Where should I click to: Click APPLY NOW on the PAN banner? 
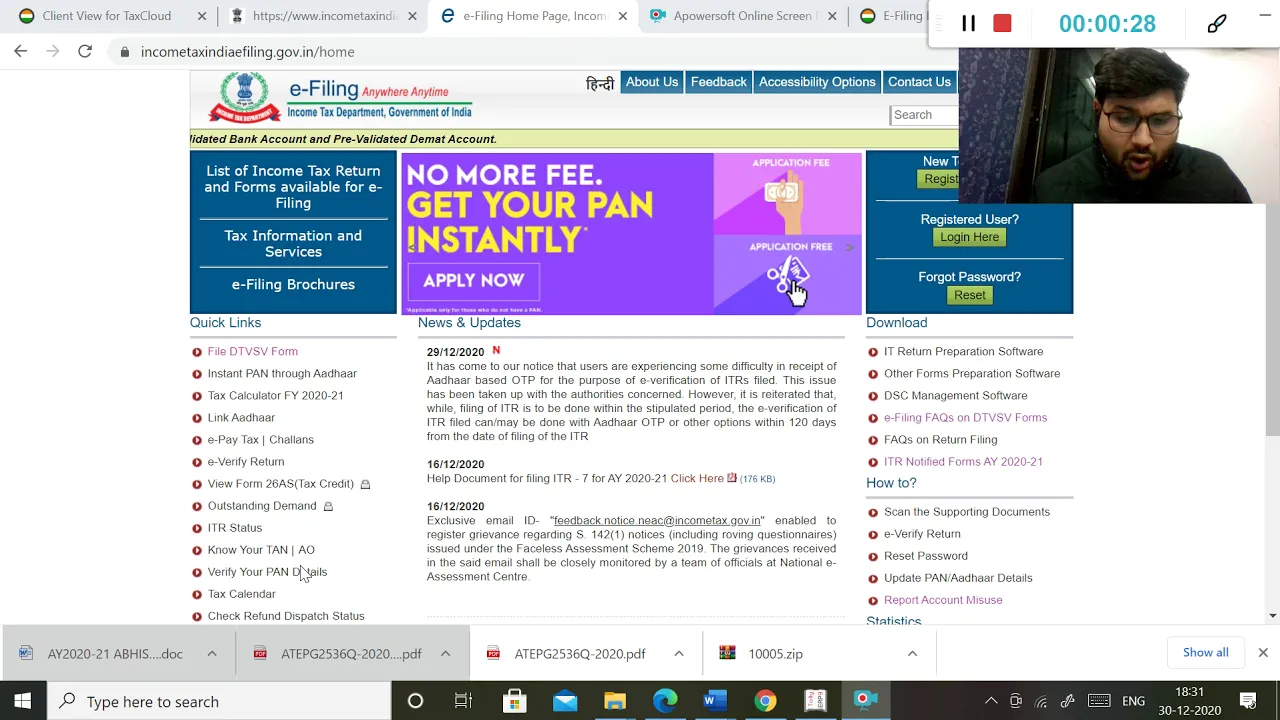(473, 281)
